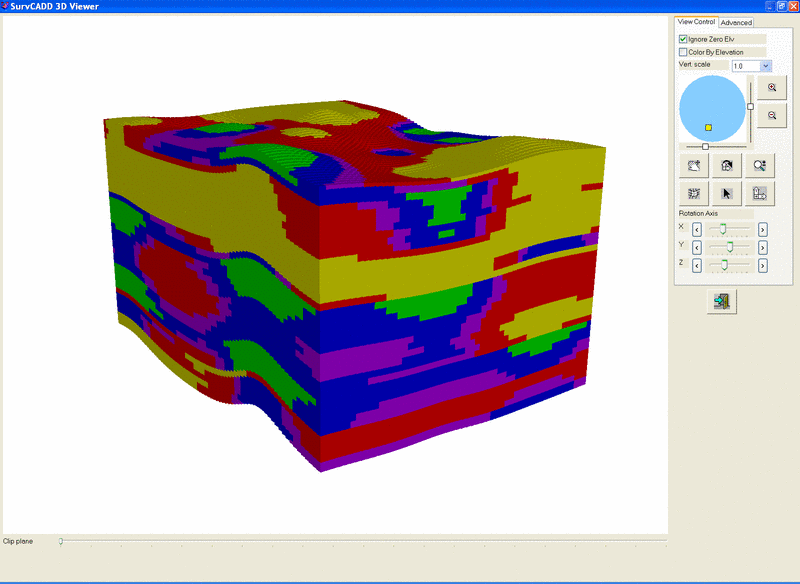Screen dimensions: 800x584
Task: Select the pointer arrow tool
Action: pos(725,193)
